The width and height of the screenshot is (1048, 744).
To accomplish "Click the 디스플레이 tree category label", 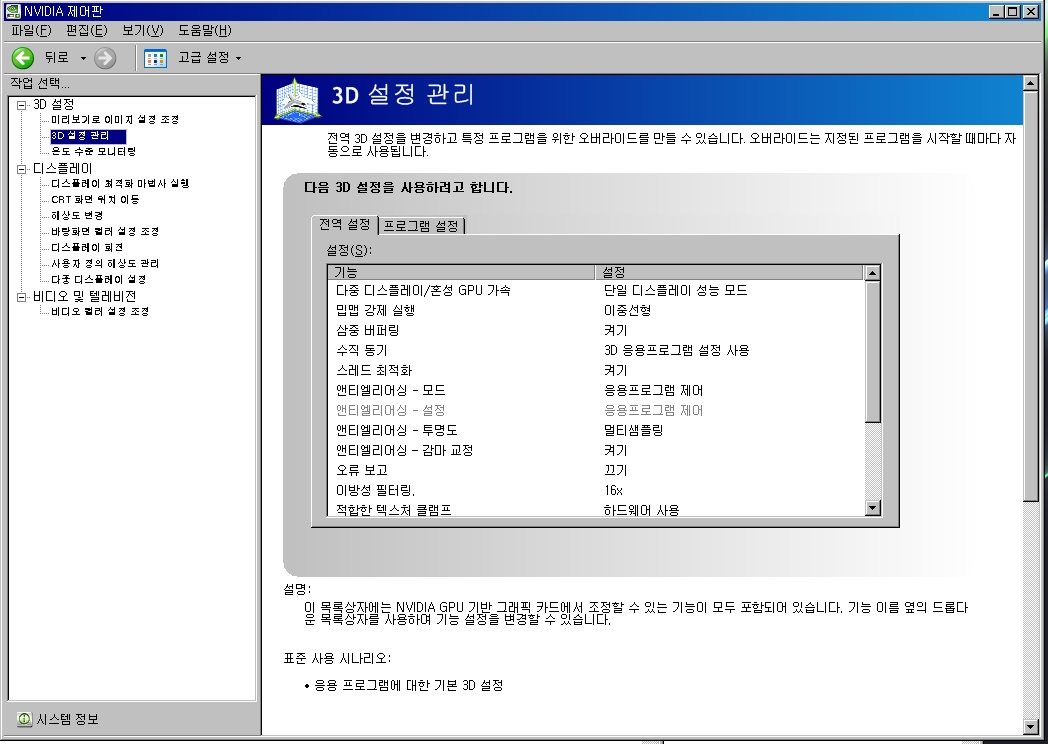I will 63,168.
